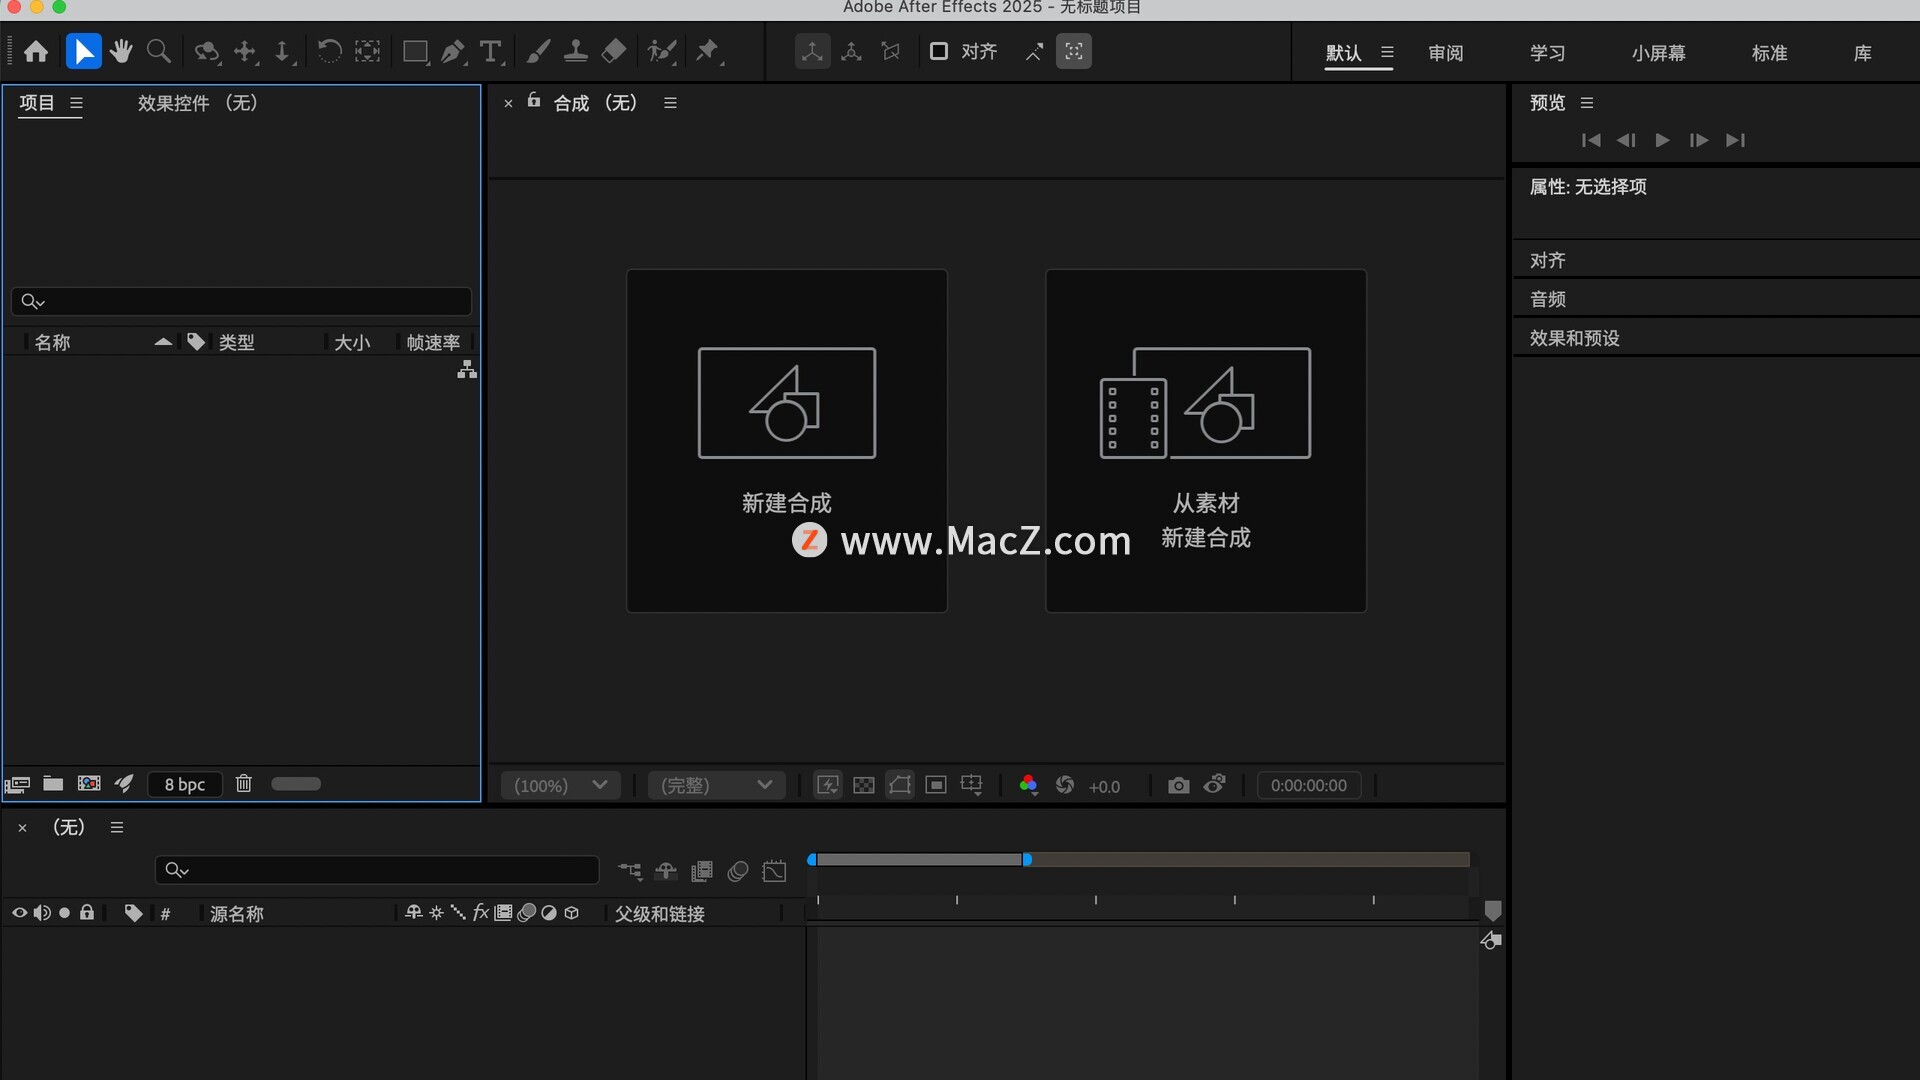
Task: Open the 默认 workspace menu
Action: [1387, 53]
